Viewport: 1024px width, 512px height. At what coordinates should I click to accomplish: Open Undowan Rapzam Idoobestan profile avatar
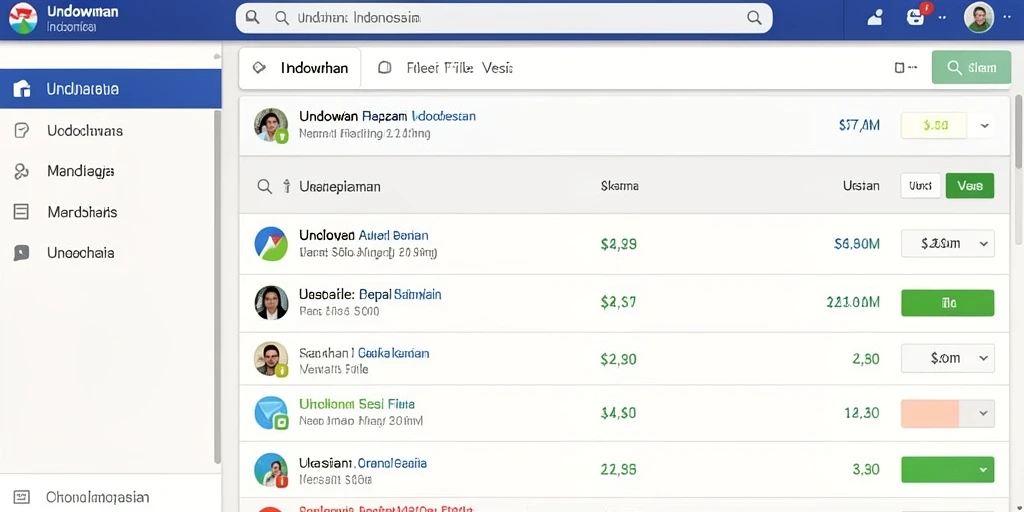click(x=271, y=125)
